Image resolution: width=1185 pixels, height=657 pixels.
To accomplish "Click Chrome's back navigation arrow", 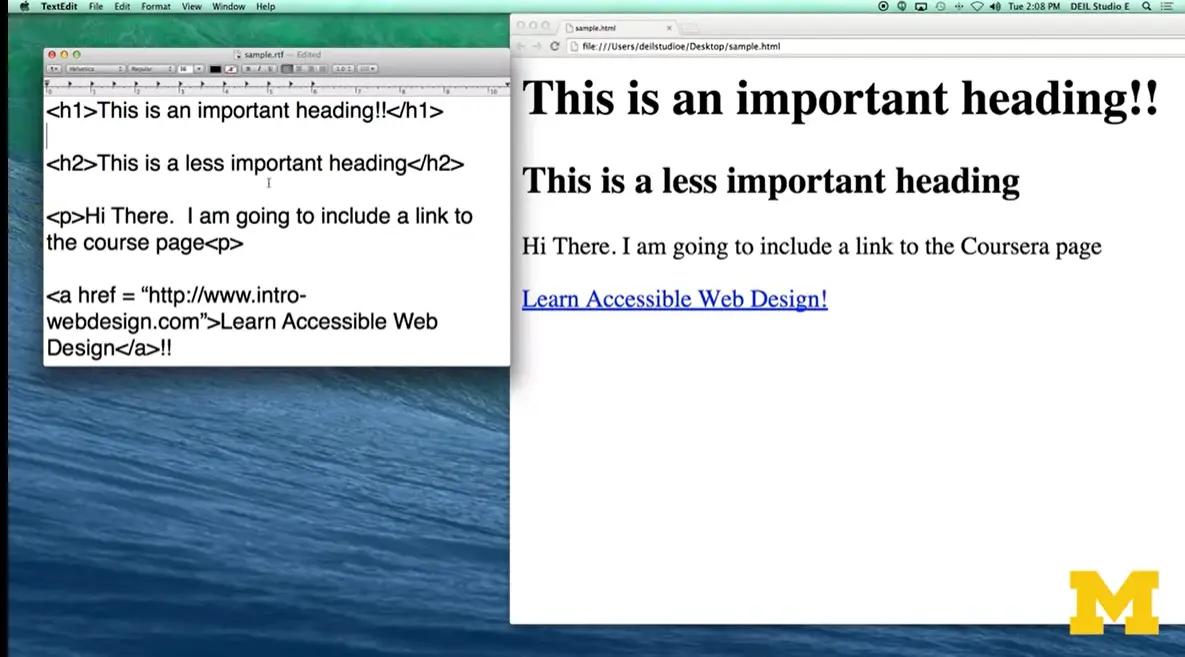I will pos(519,46).
